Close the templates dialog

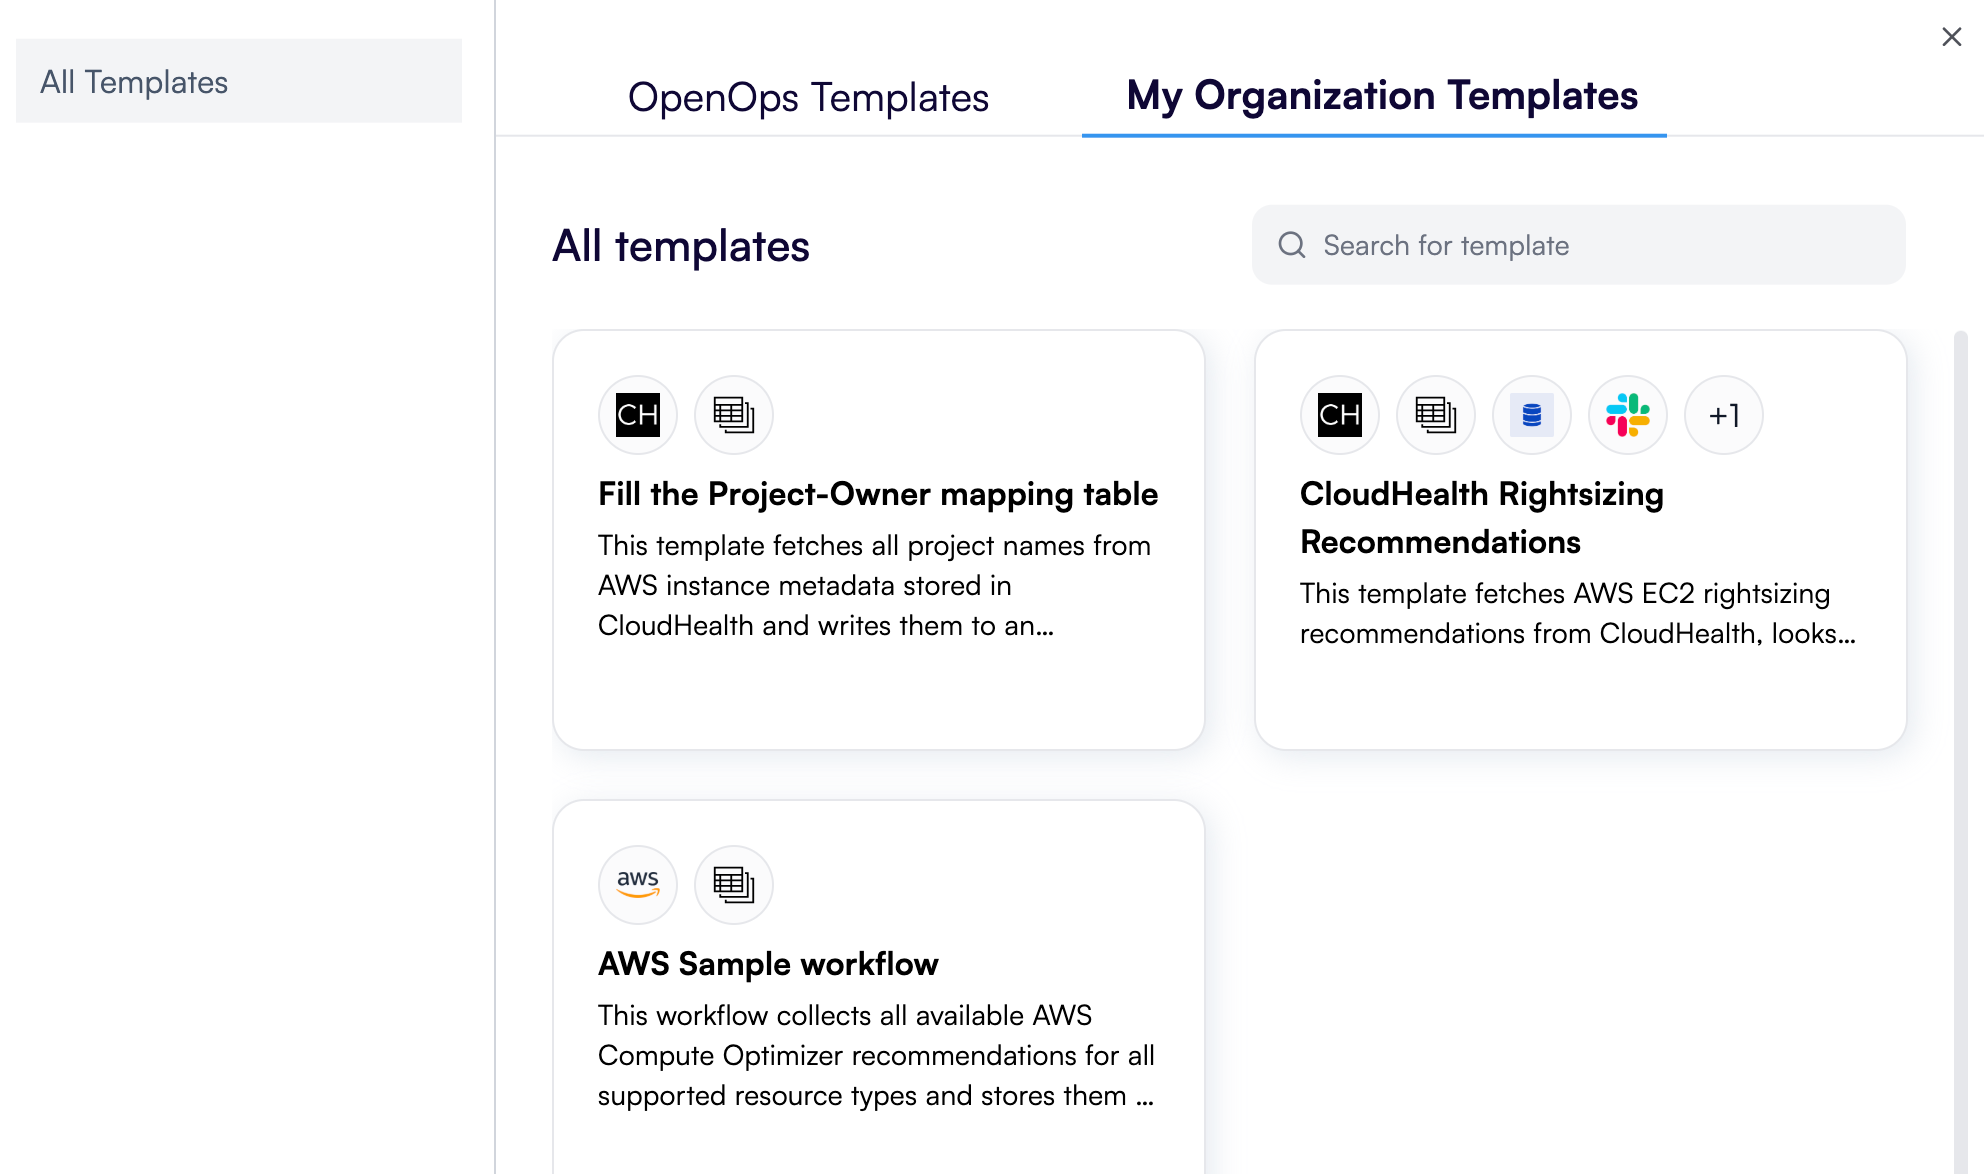[x=1951, y=37]
